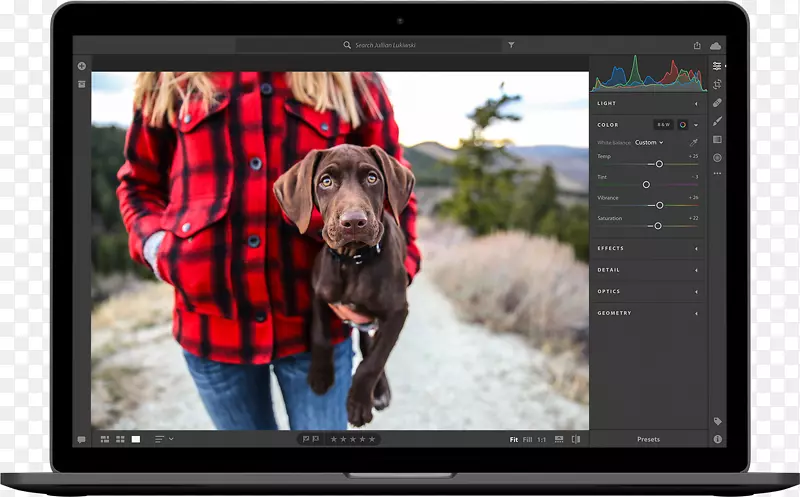800x497 pixels.
Task: Select the Linear Gradient tool
Action: click(717, 139)
